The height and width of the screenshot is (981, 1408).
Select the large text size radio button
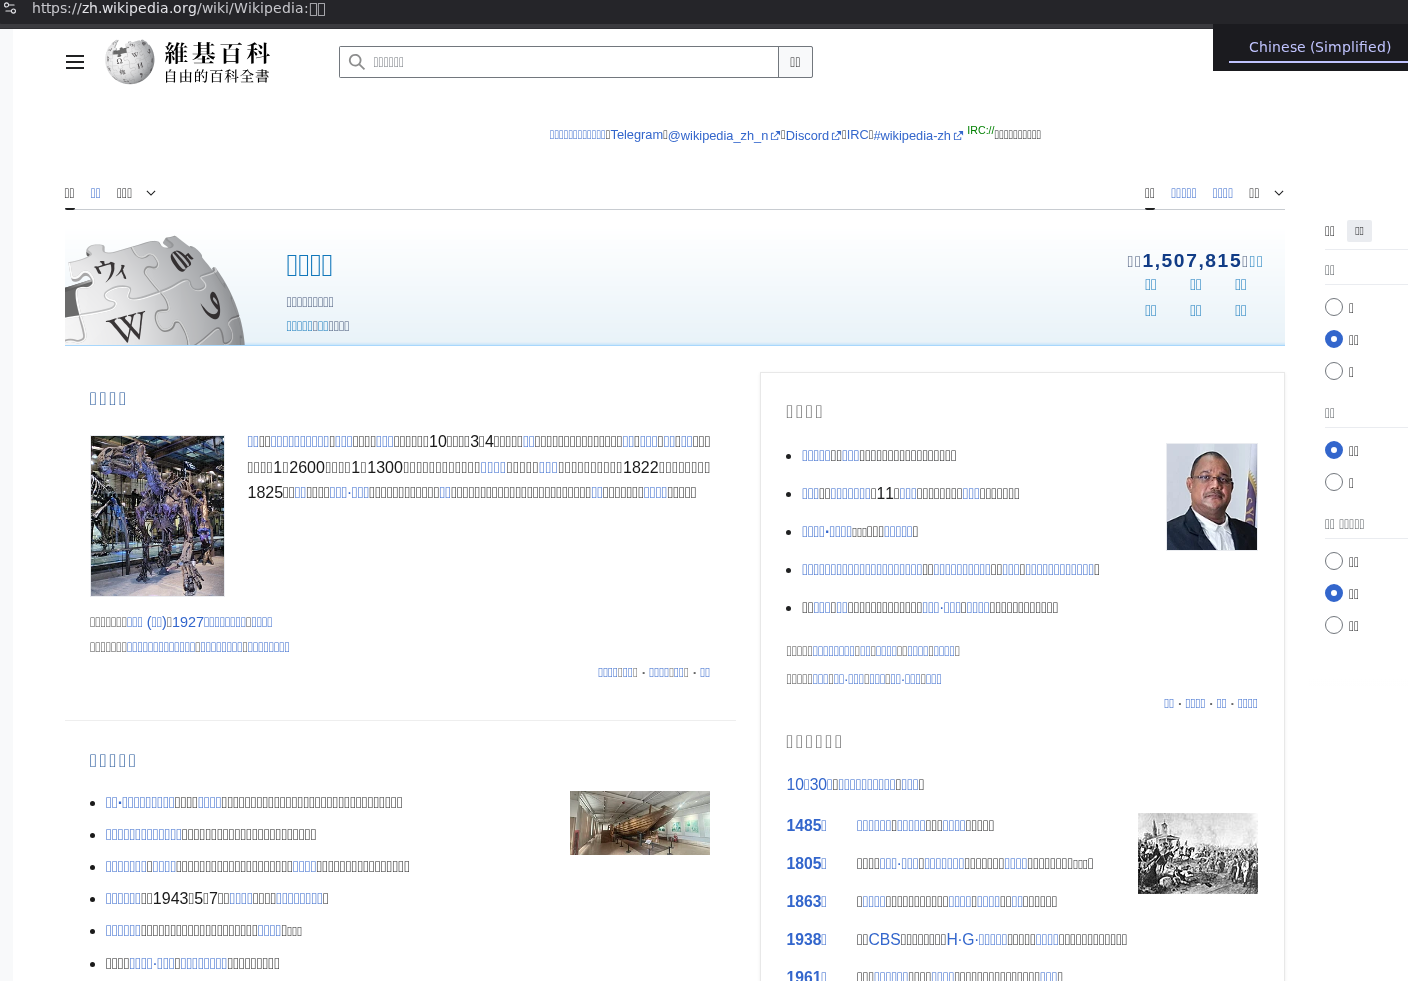point(1334,371)
